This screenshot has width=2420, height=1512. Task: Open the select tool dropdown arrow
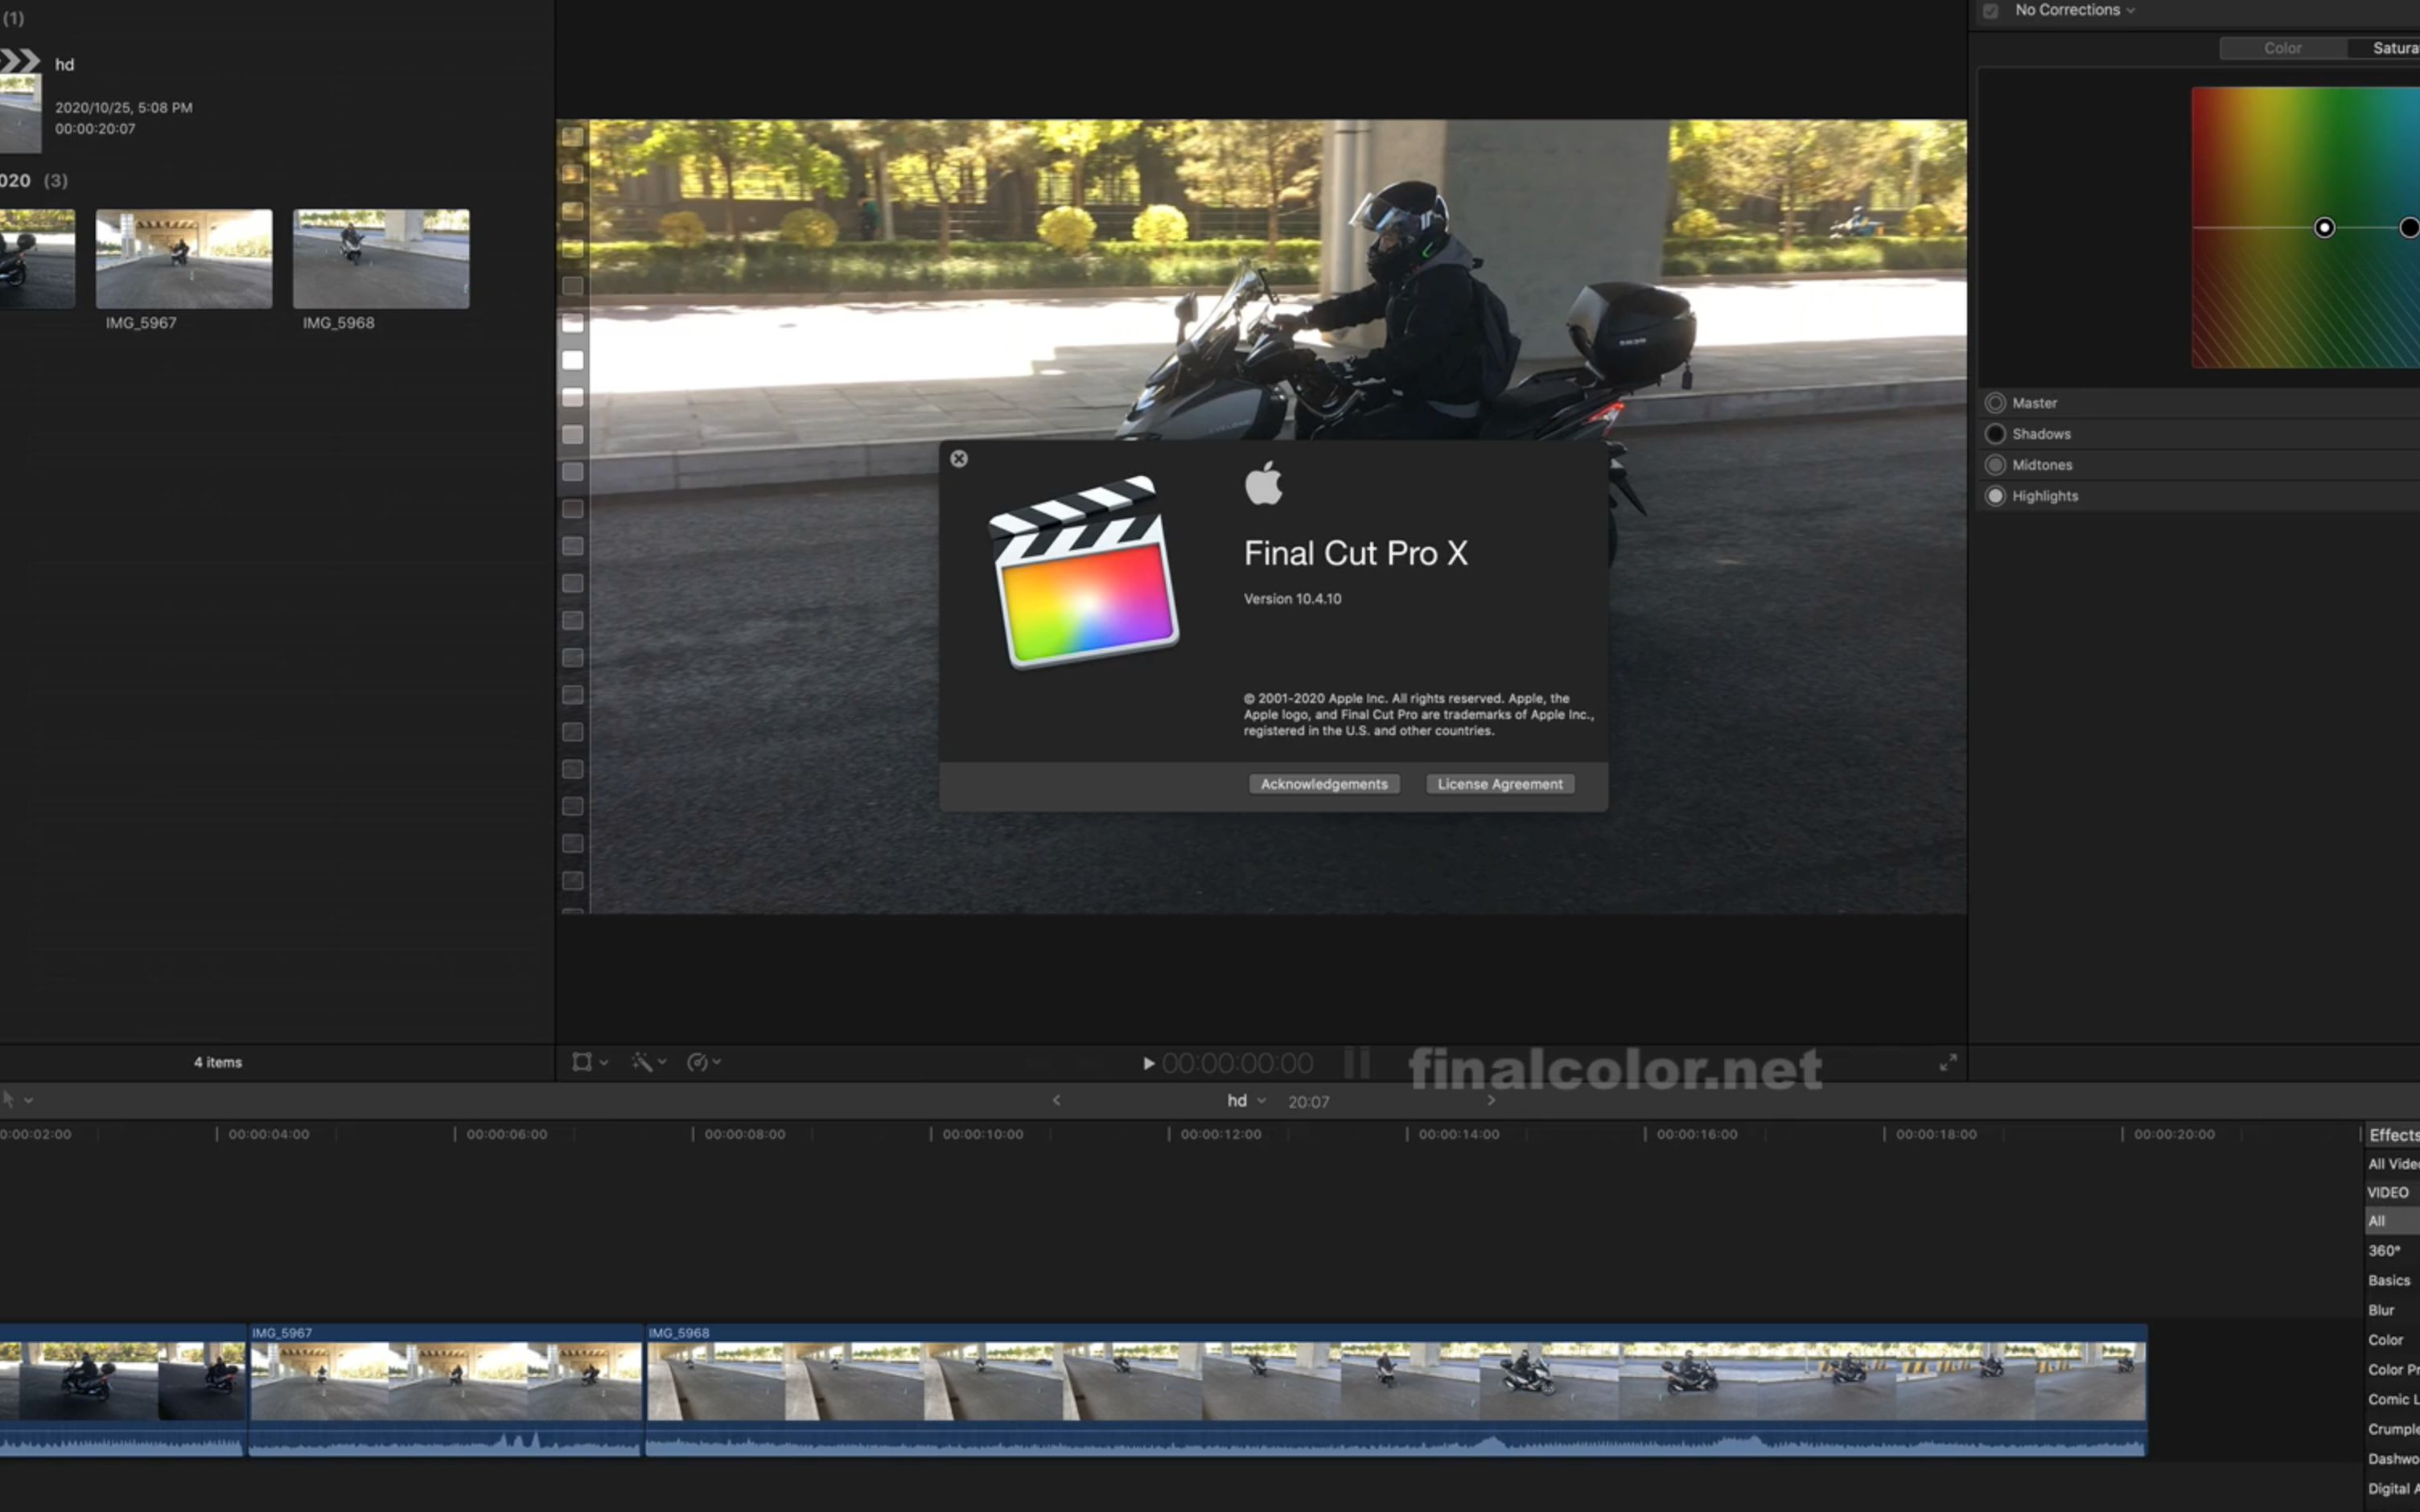tap(29, 1100)
